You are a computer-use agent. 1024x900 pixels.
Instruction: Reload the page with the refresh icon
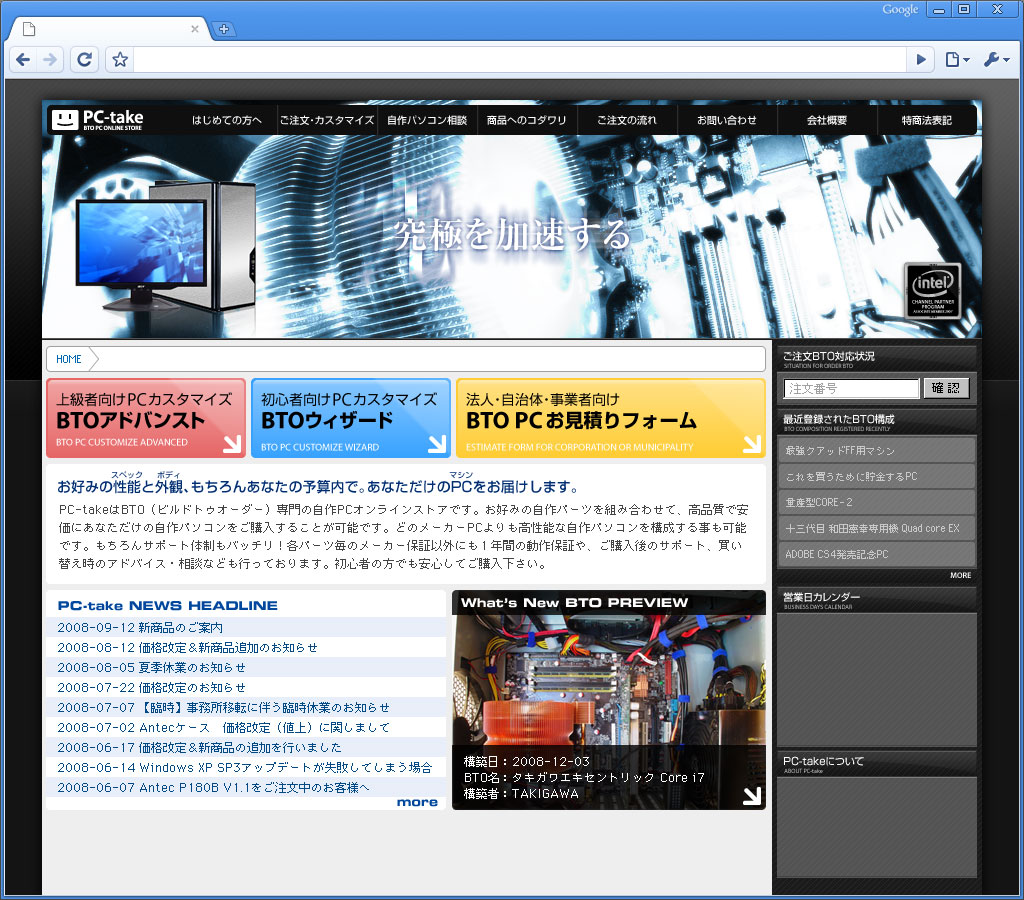[x=84, y=60]
